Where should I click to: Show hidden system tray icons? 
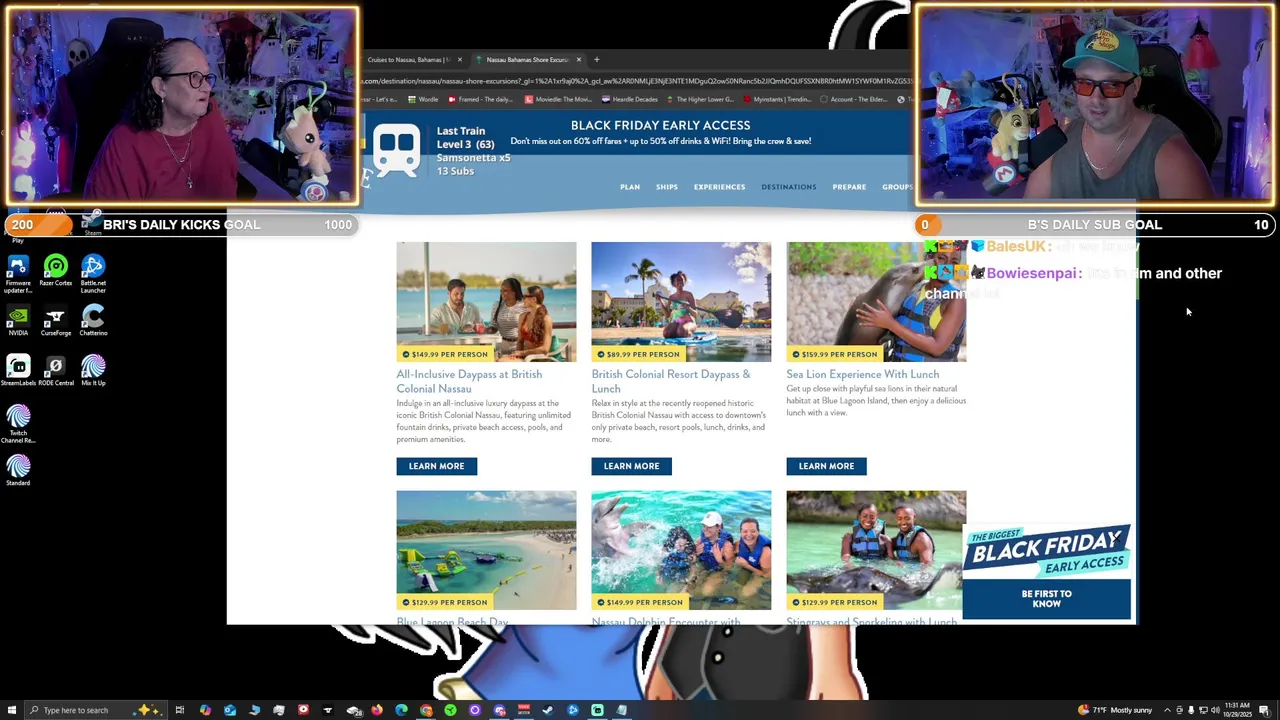click(x=1167, y=710)
